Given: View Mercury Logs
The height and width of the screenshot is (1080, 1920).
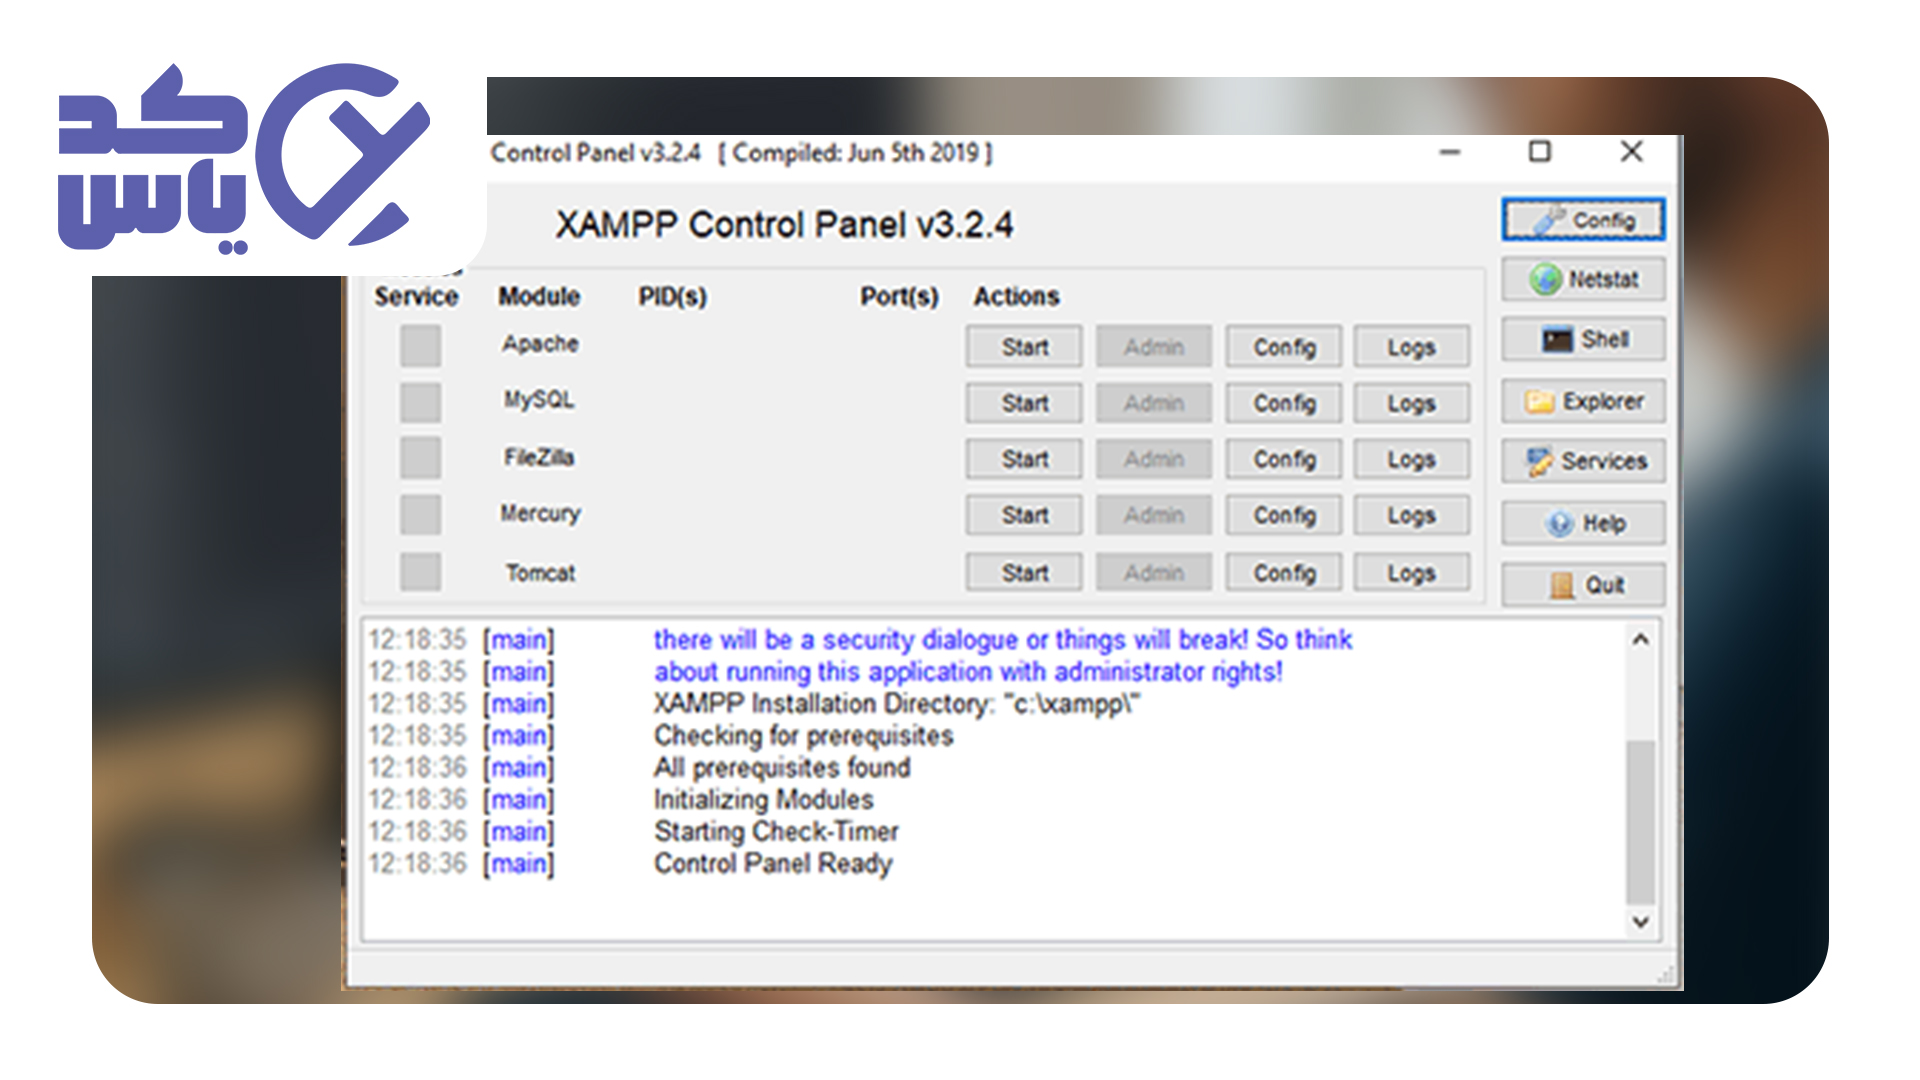Looking at the screenshot, I should coord(1412,515).
